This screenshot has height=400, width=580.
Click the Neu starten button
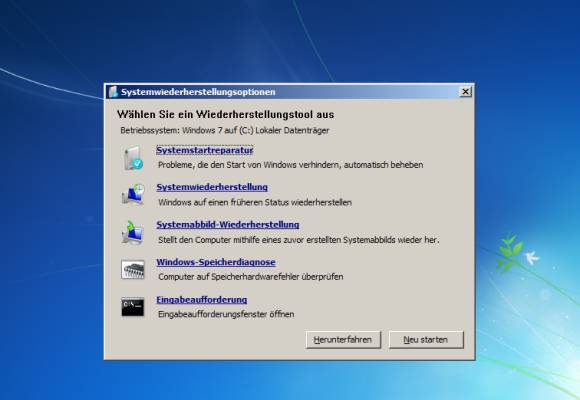(x=426, y=340)
